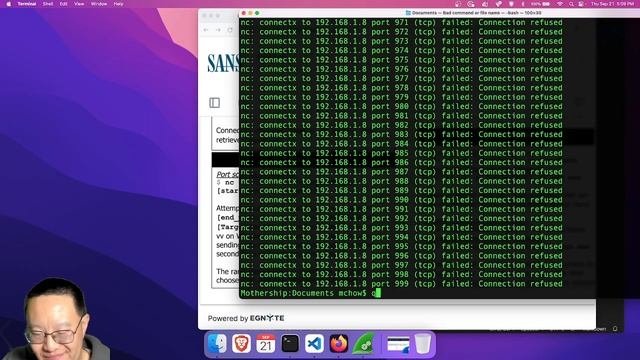Click notification bell icon at browser bottom
640x360 pixels.
pos(615,329)
